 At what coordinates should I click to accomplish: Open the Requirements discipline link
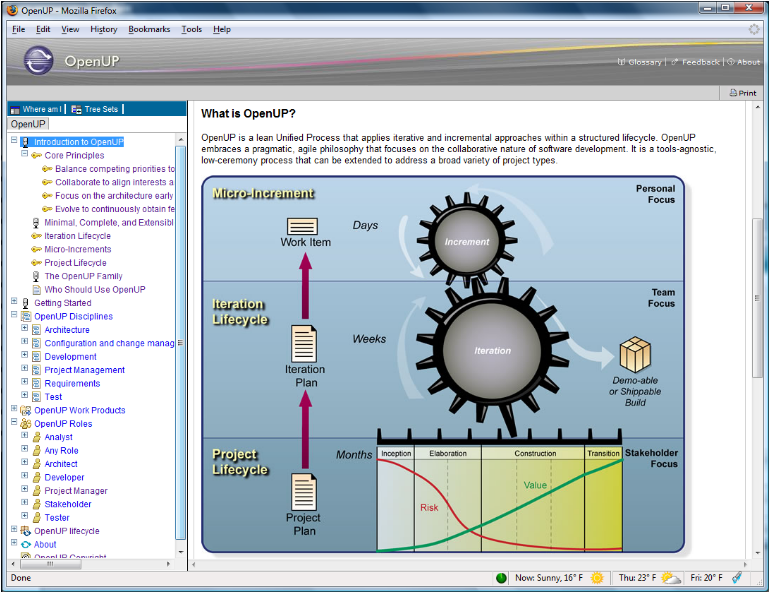tap(72, 384)
